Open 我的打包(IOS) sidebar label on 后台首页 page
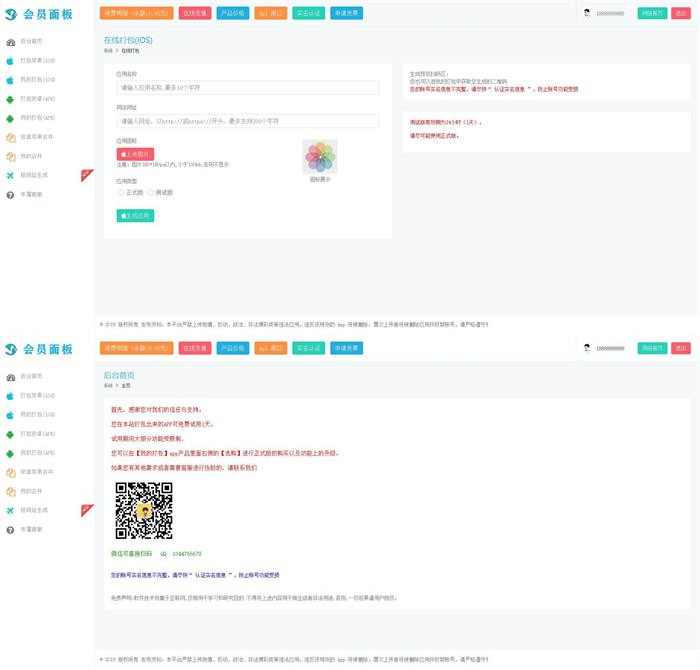Screen dimensions: 700x670 (38, 415)
